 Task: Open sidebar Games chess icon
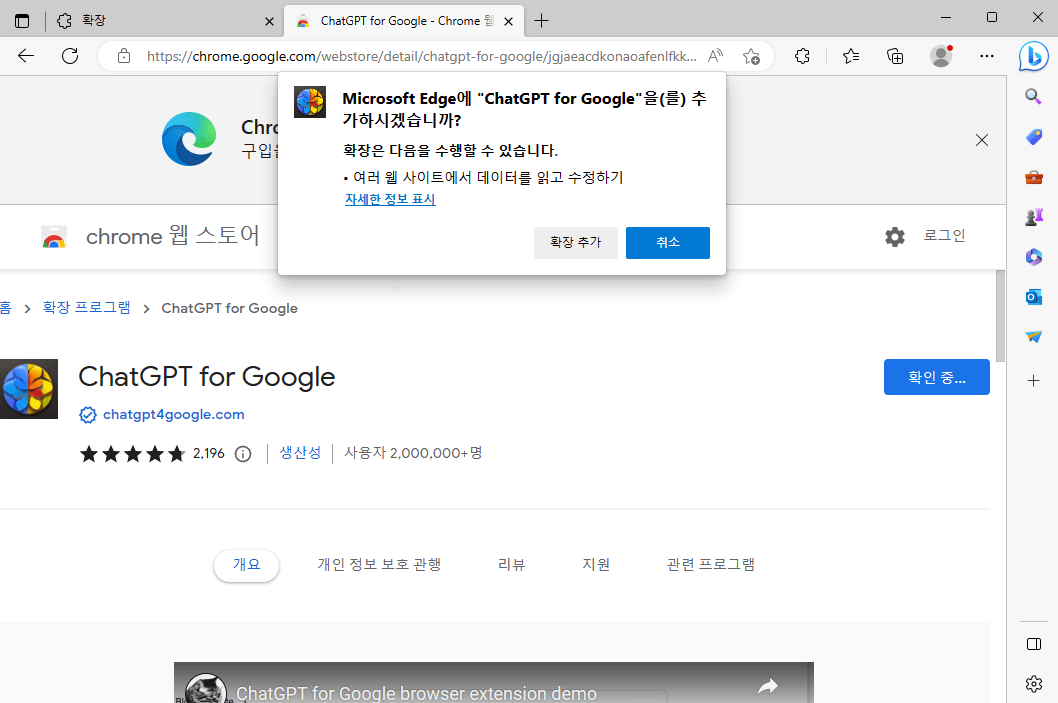coord(1034,217)
